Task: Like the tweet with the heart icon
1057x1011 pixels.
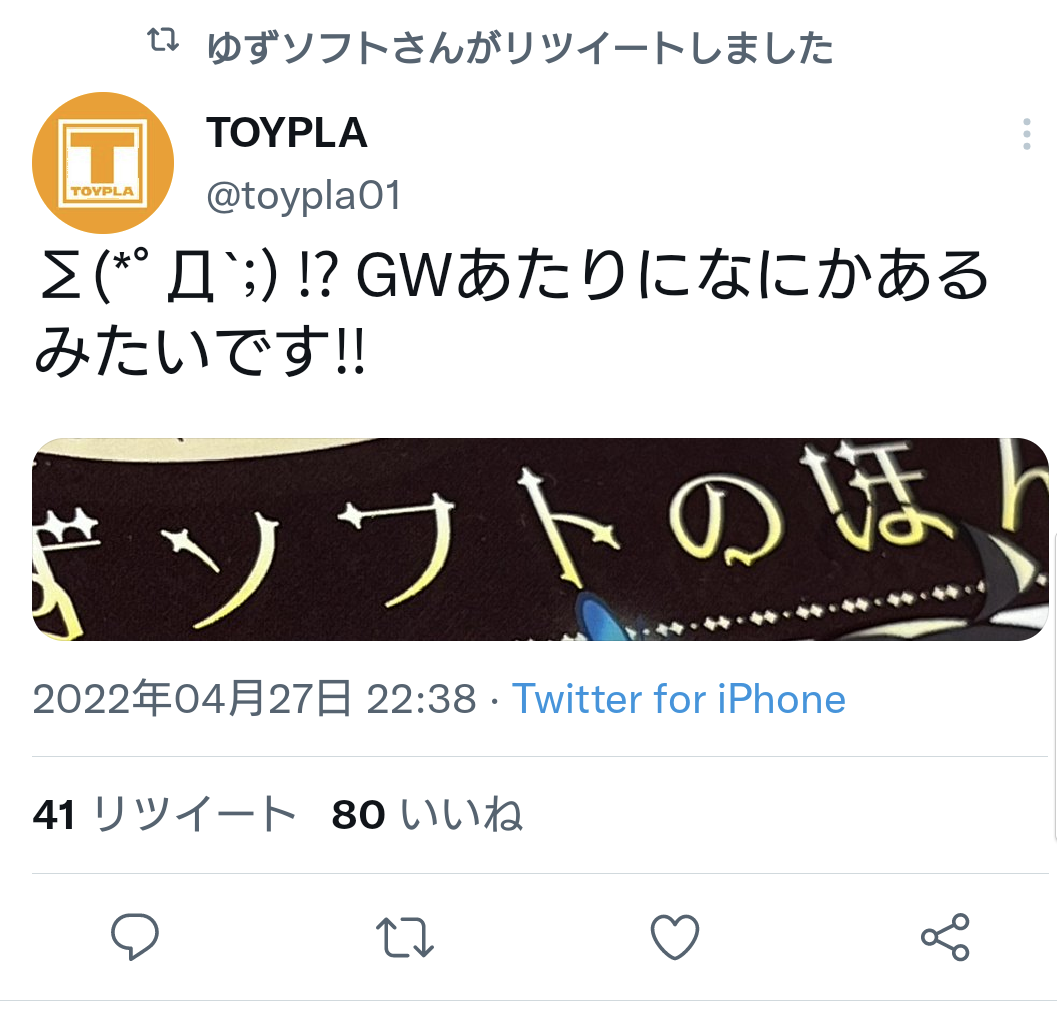Action: click(x=675, y=936)
